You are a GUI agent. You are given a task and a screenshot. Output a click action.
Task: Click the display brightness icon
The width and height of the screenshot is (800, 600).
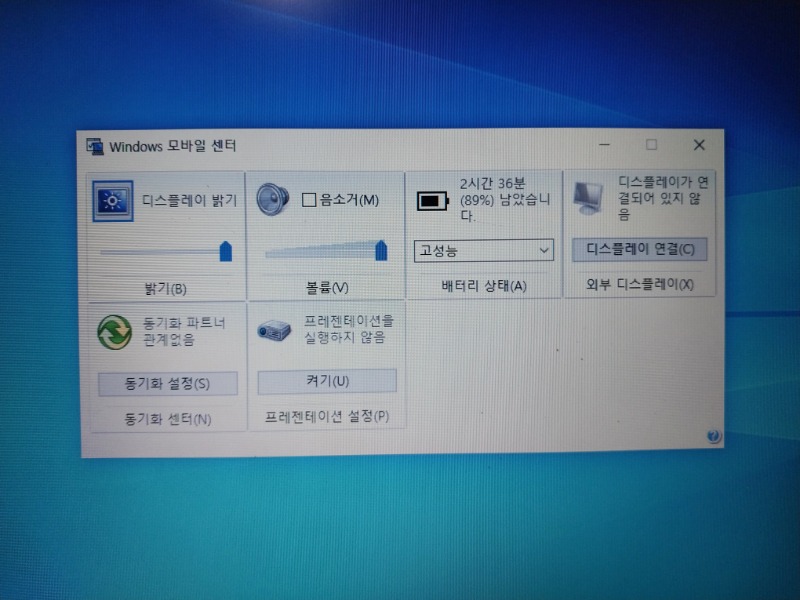pyautogui.click(x=113, y=201)
